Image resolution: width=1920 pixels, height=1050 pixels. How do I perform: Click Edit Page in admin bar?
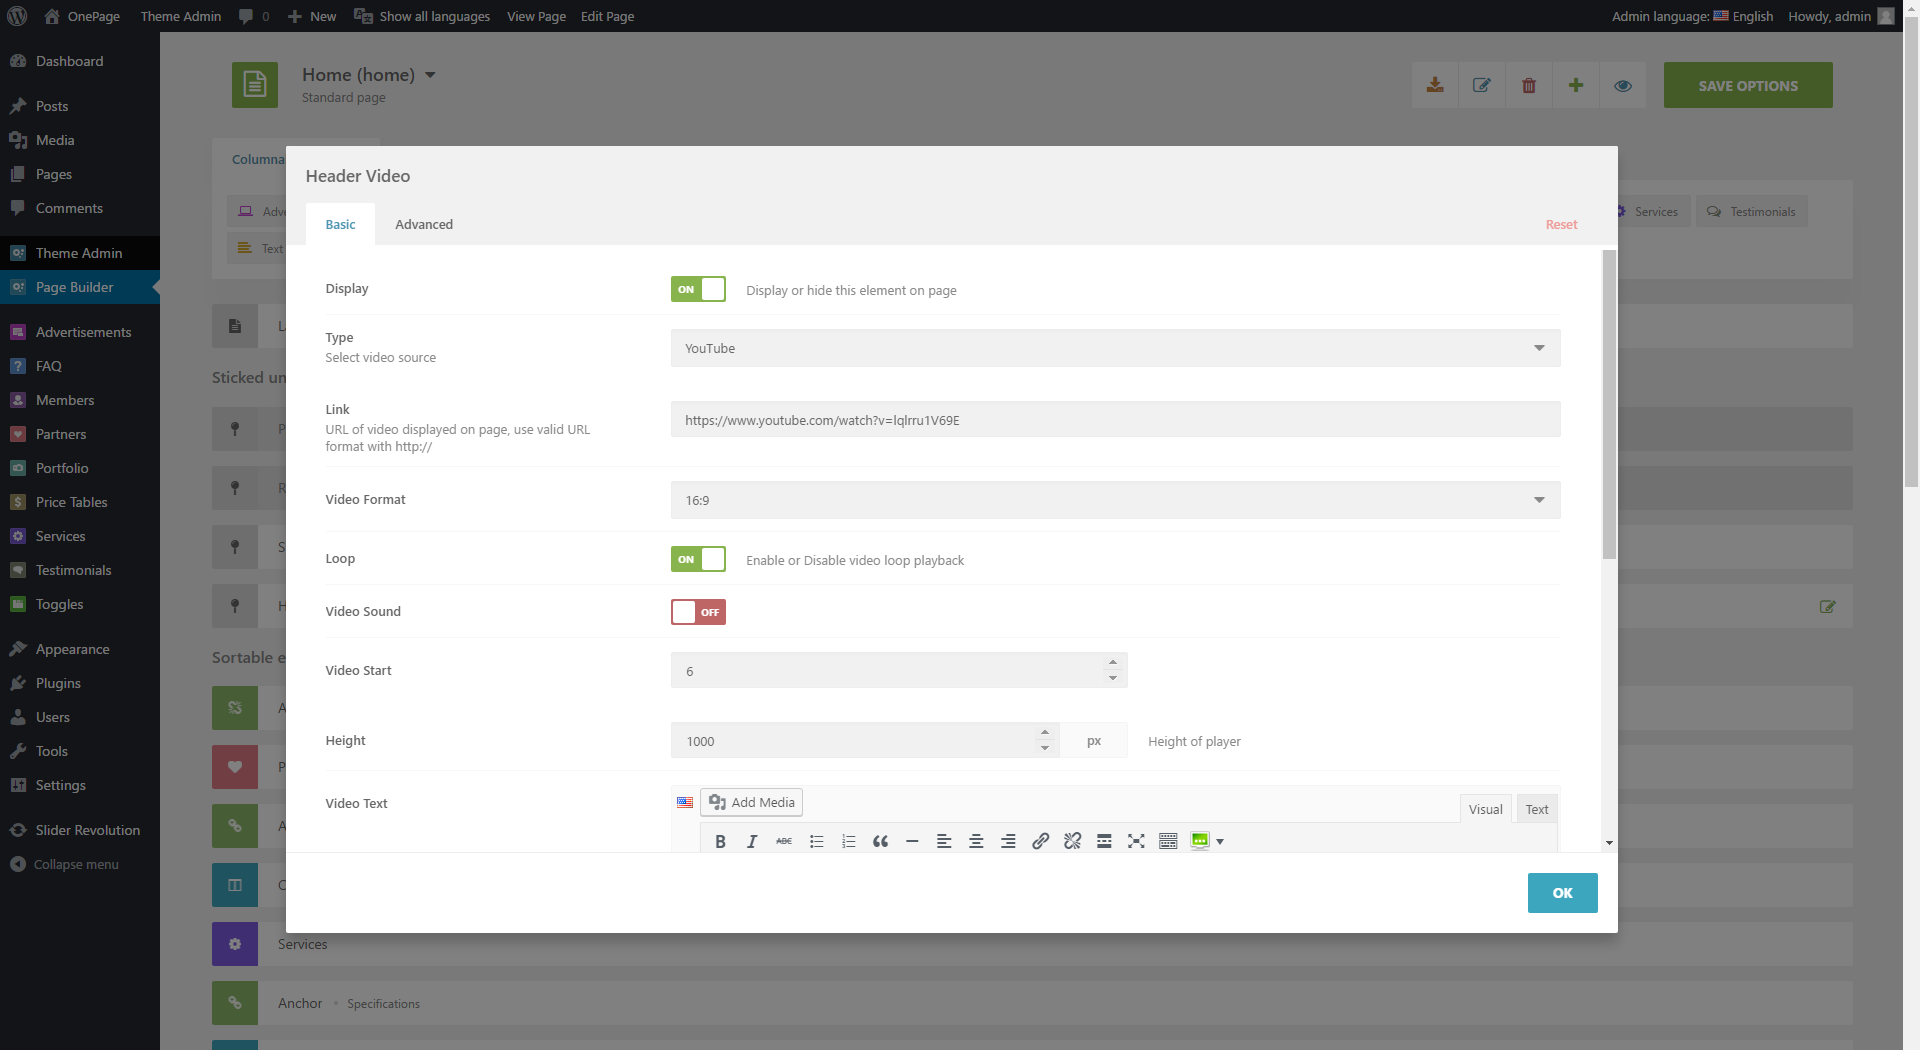pos(607,16)
